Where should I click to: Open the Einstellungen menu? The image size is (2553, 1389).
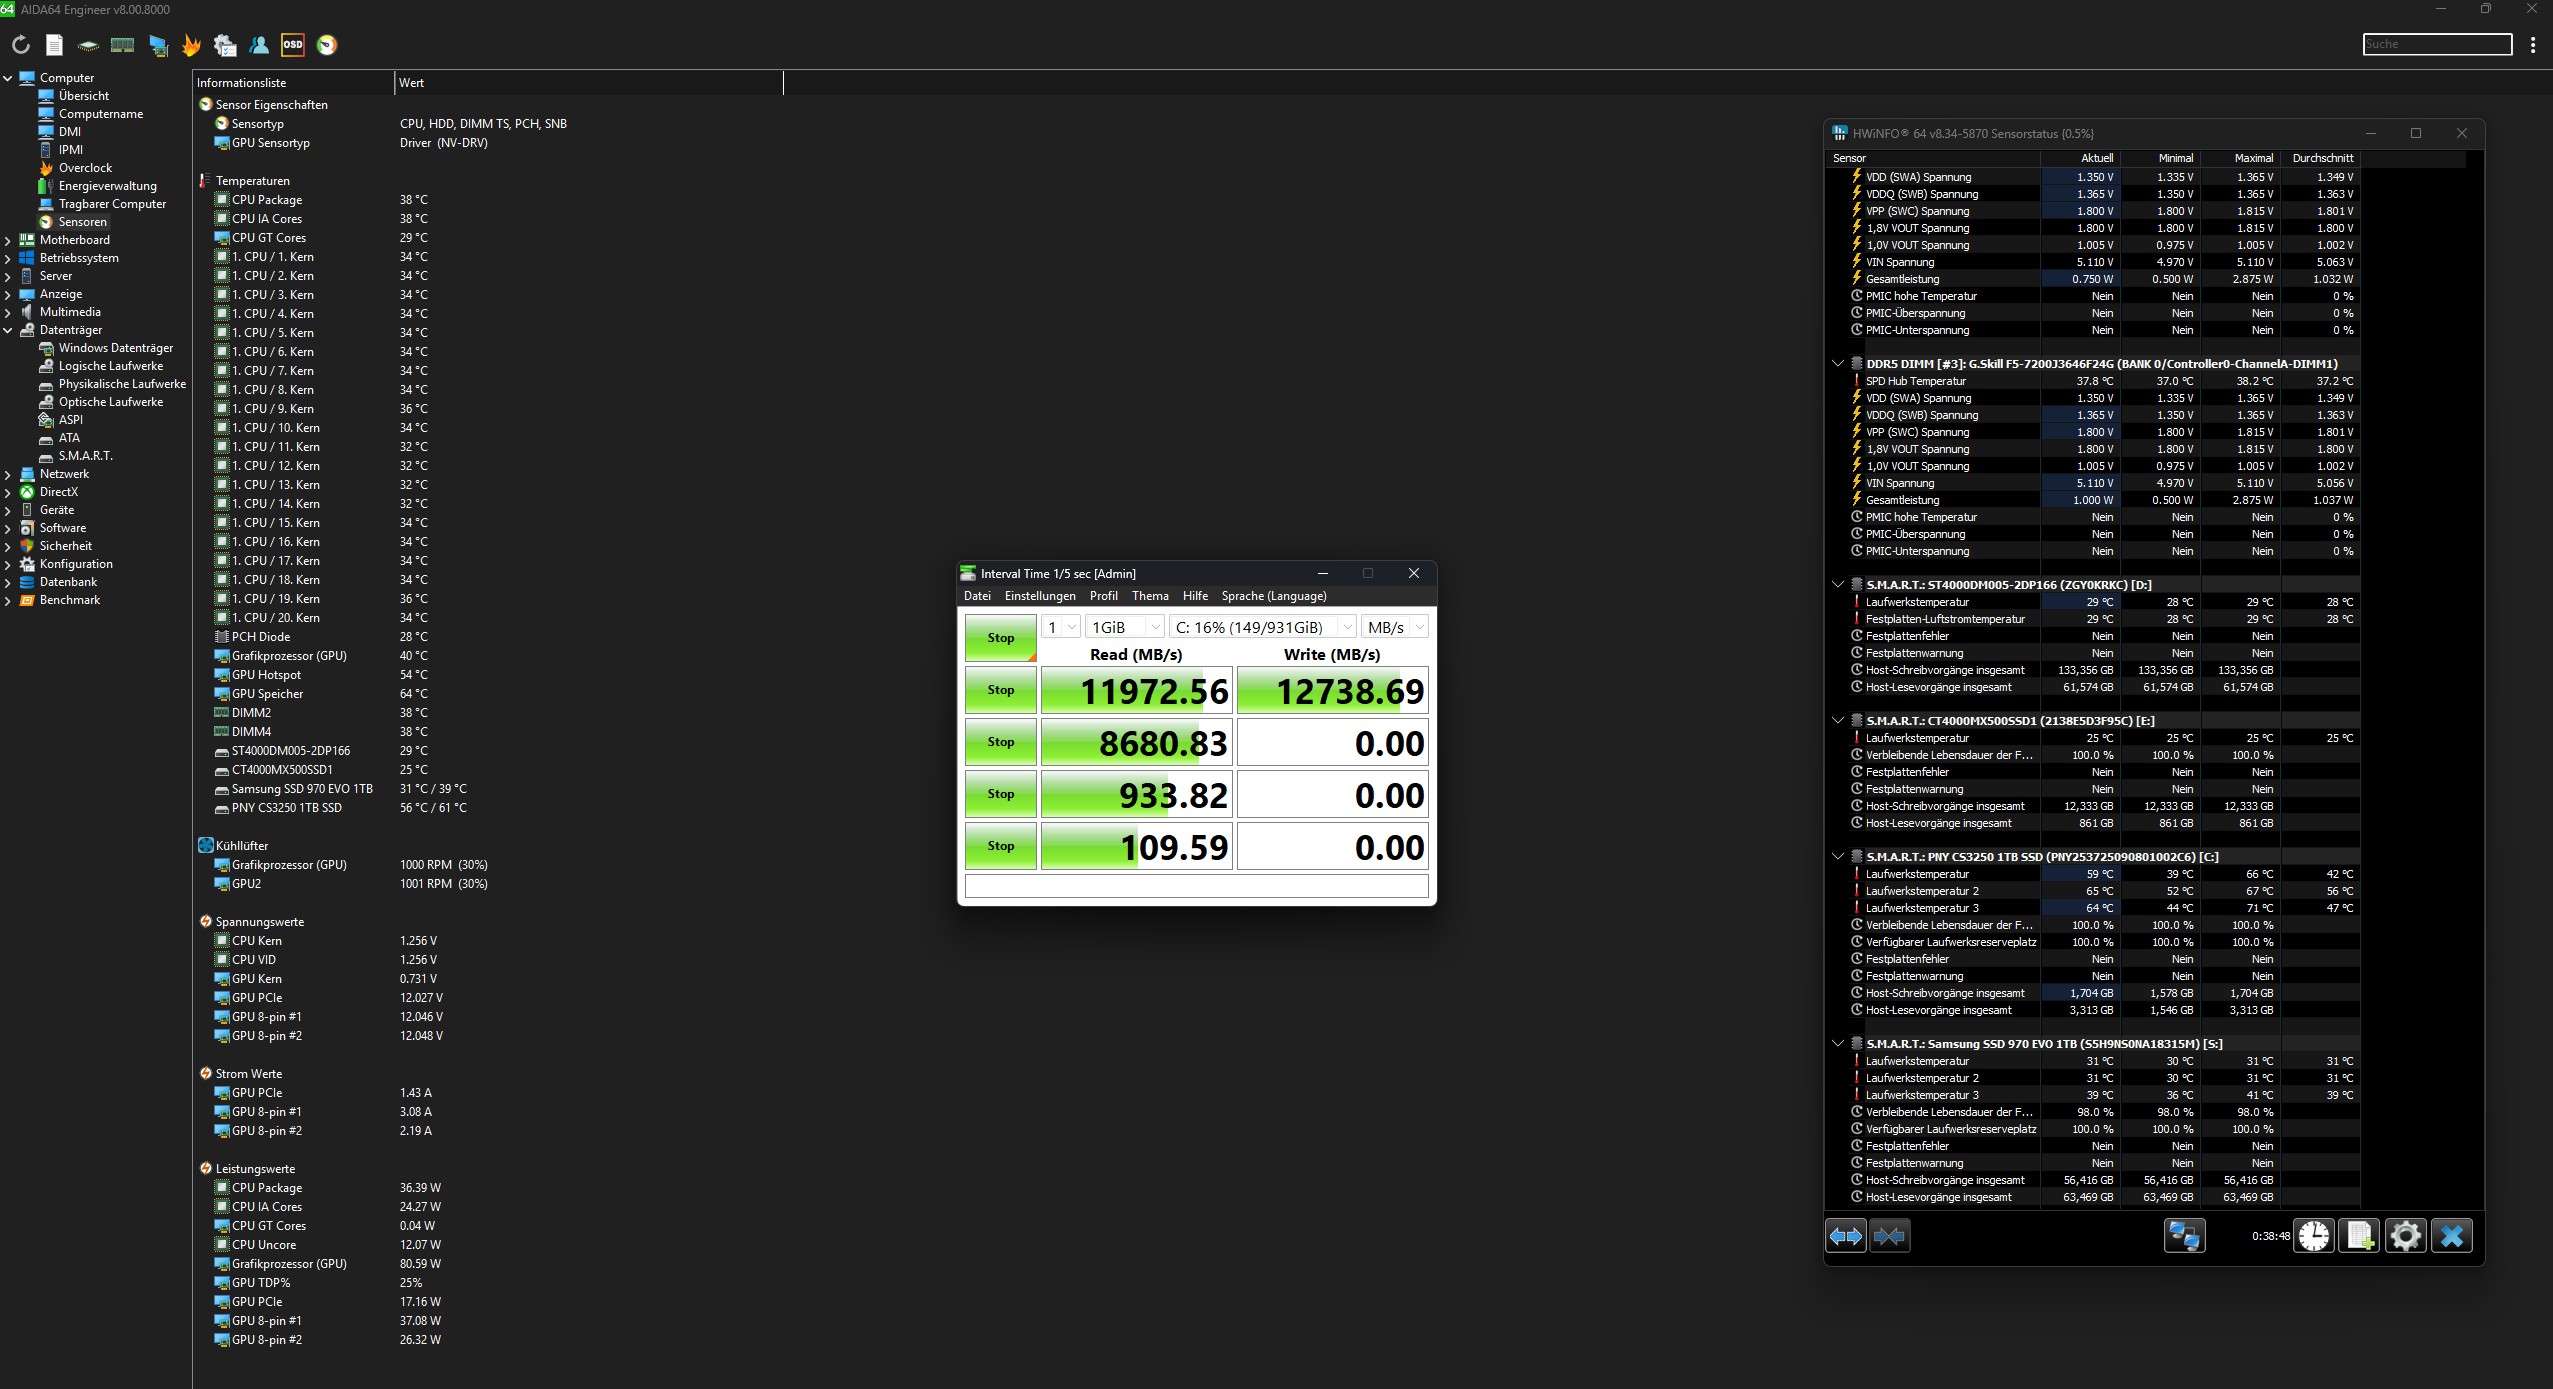[x=1039, y=596]
